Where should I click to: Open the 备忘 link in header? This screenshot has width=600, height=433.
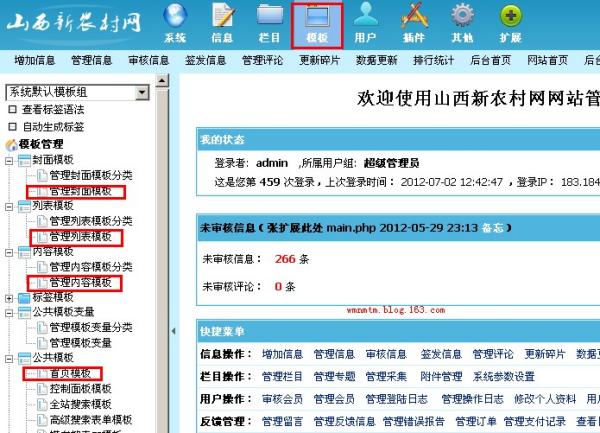[x=492, y=228]
